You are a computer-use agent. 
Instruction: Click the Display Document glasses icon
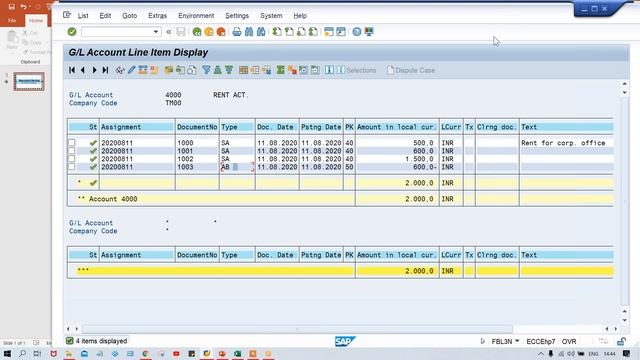(120, 70)
